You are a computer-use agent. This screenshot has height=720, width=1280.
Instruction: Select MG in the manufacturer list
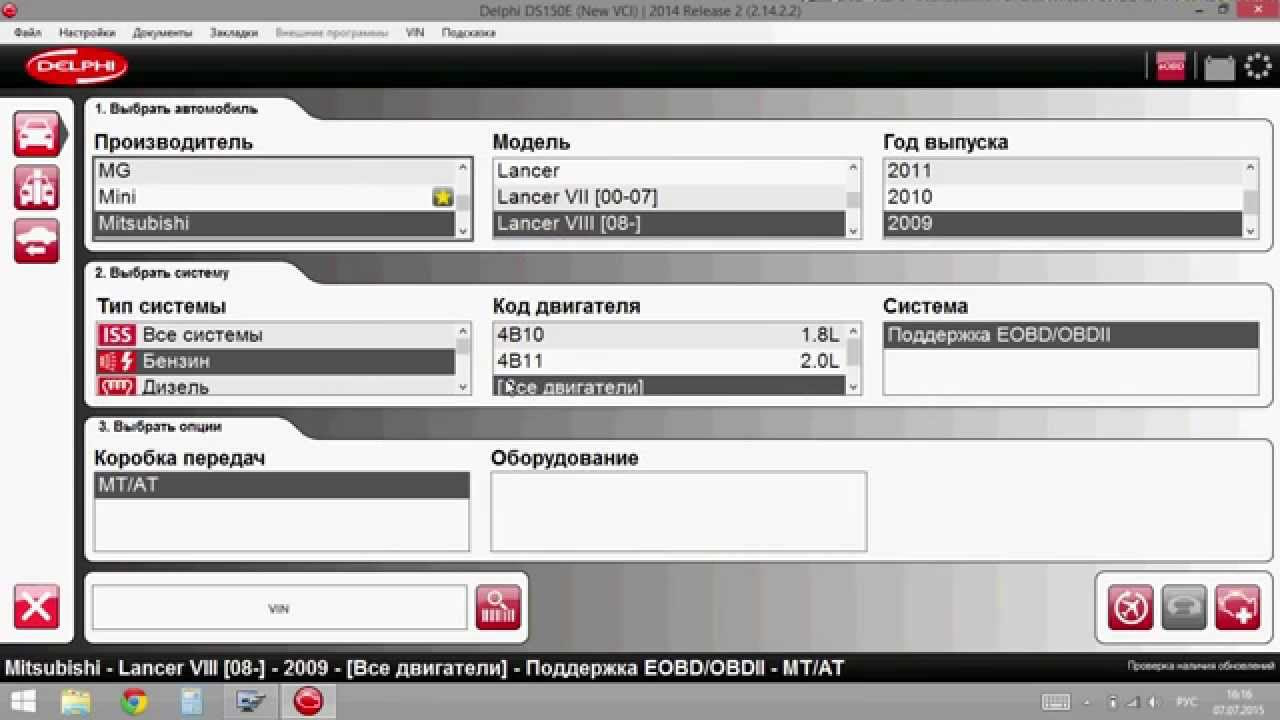pos(275,171)
